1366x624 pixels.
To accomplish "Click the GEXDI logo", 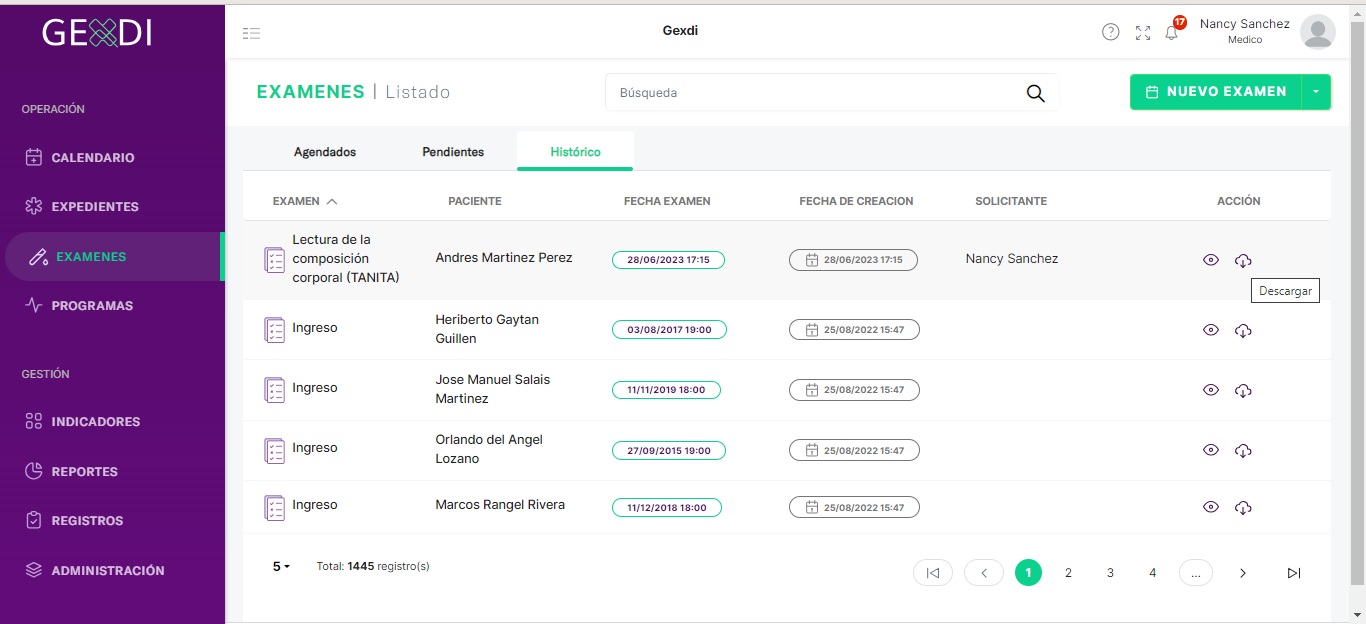I will tap(97, 33).
